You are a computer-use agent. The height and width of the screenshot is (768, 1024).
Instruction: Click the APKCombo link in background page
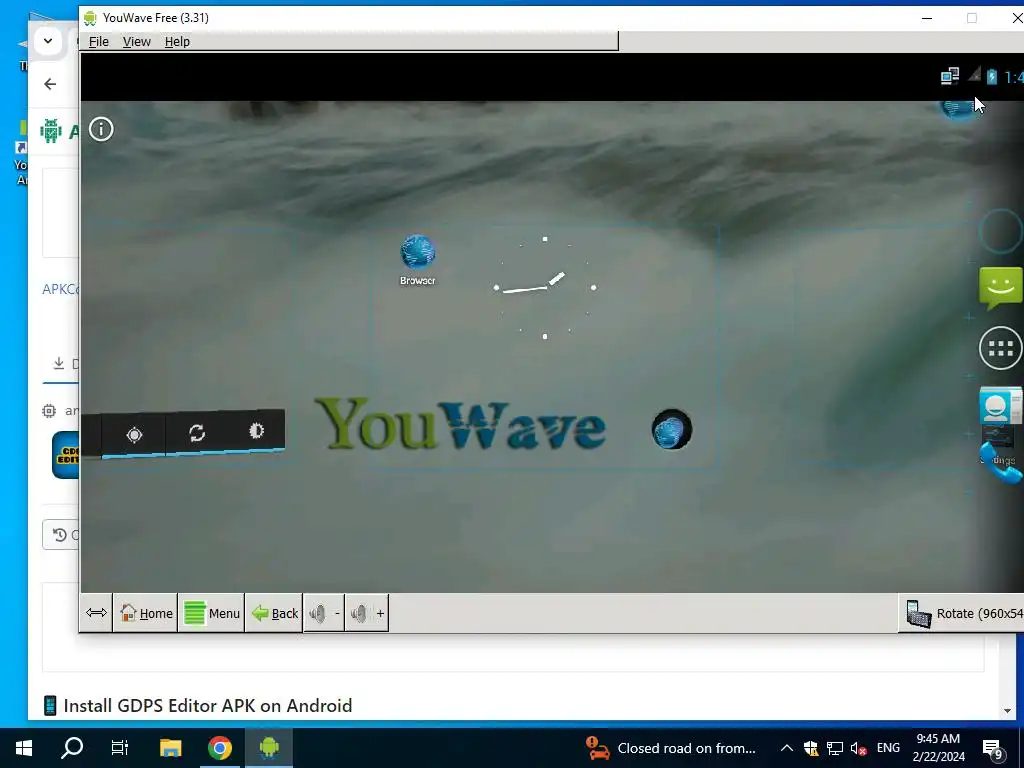click(x=60, y=289)
